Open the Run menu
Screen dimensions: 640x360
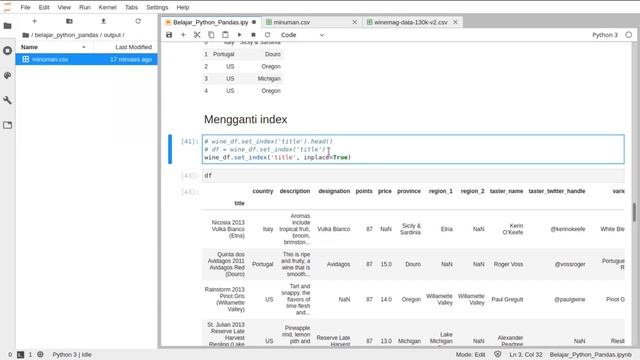(85, 7)
